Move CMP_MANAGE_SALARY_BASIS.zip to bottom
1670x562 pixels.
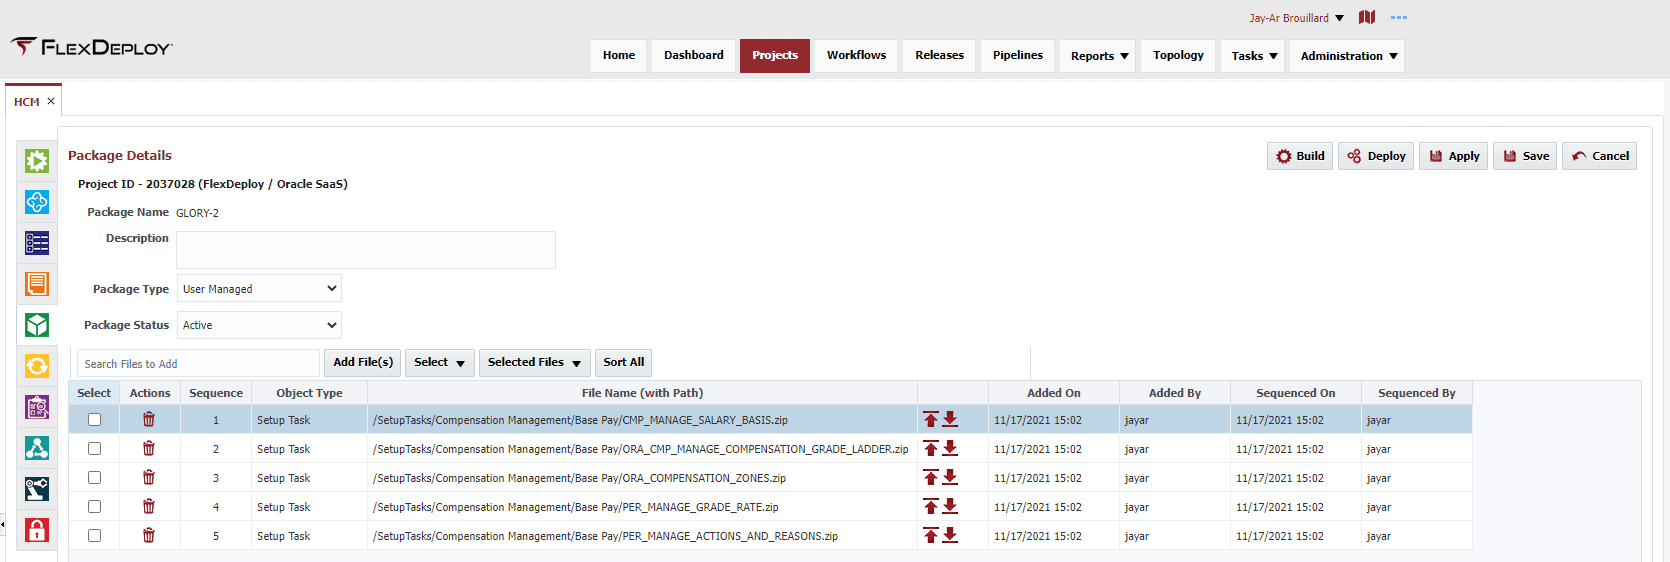coord(950,419)
